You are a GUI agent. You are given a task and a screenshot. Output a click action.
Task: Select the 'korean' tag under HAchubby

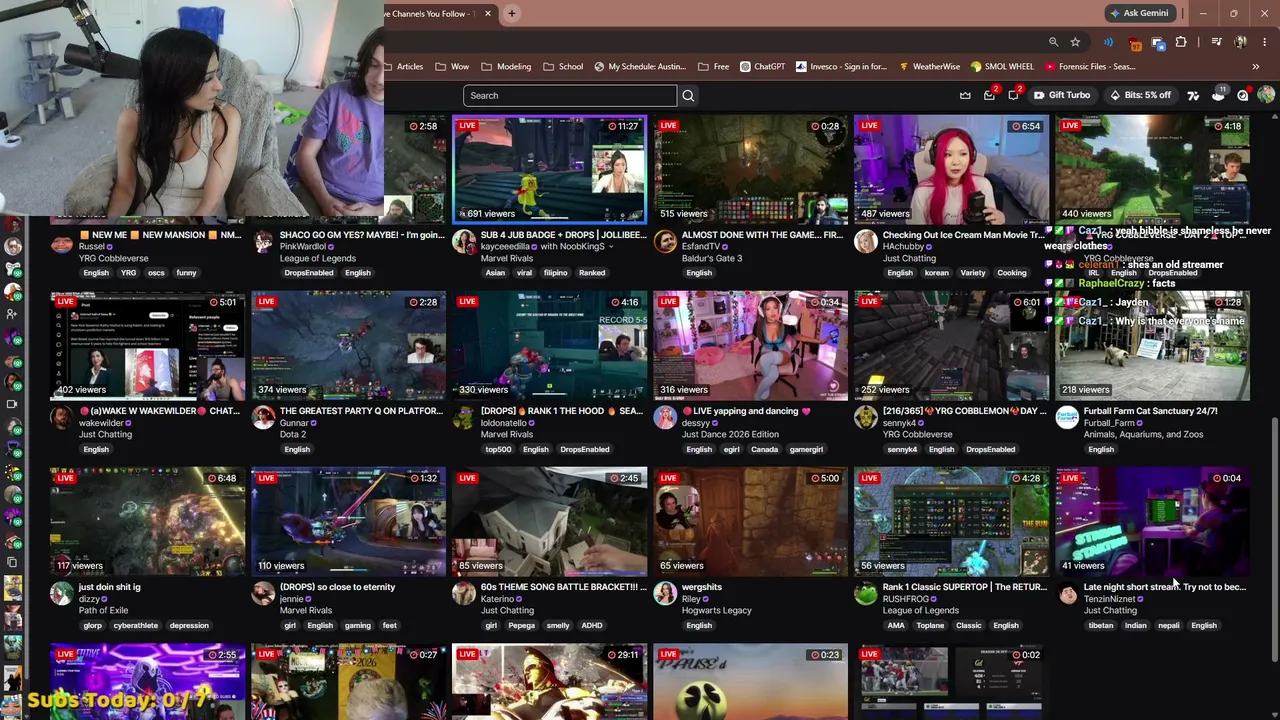936,273
